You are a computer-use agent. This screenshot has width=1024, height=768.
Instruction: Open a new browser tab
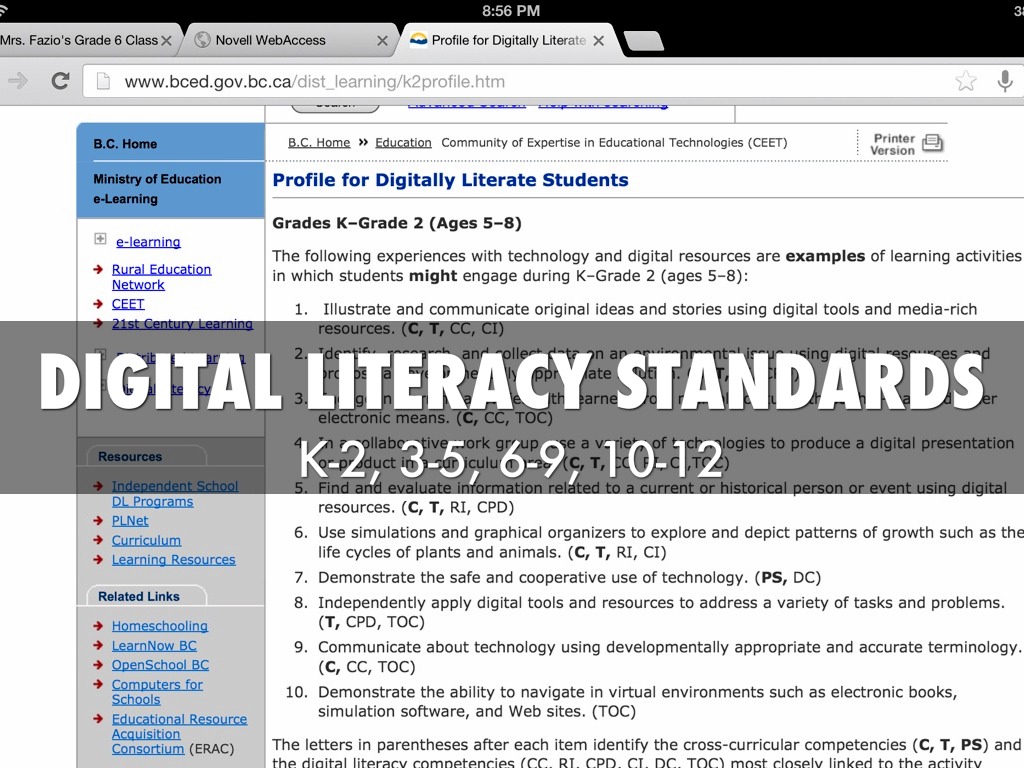pos(643,41)
